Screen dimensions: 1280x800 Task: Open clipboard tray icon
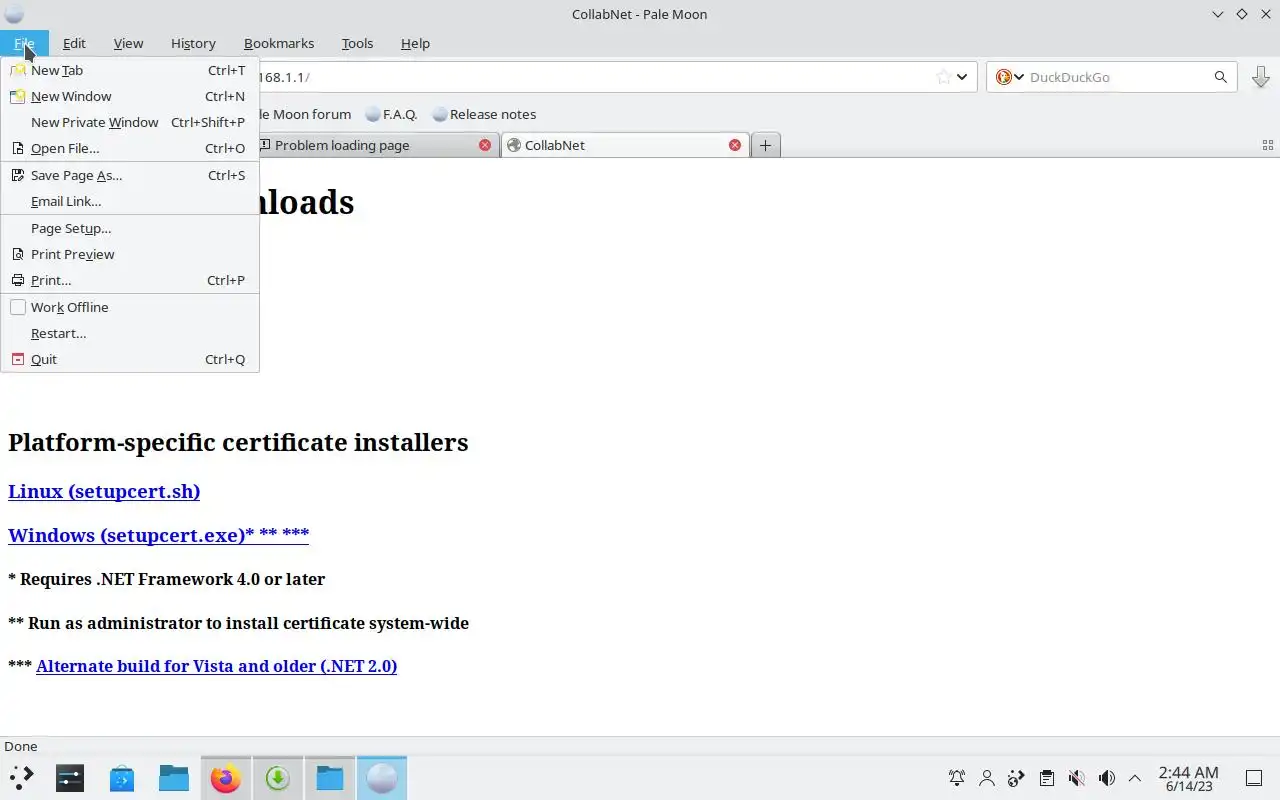(x=1046, y=778)
